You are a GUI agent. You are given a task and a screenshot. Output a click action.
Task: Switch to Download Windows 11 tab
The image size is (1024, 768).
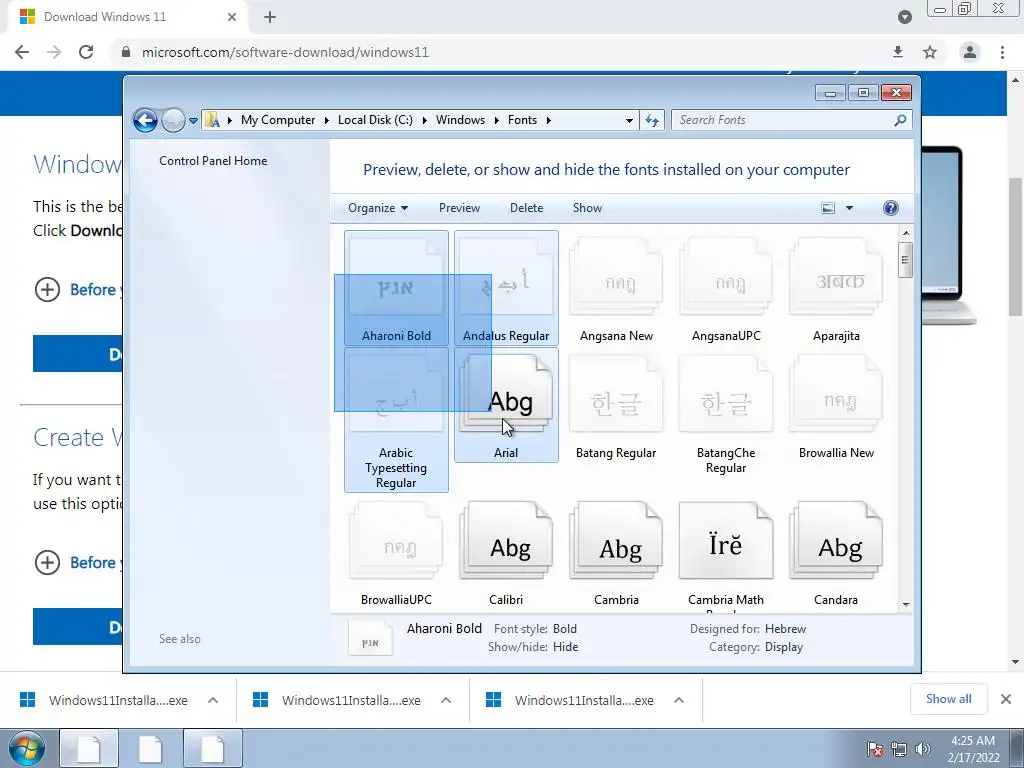(124, 17)
